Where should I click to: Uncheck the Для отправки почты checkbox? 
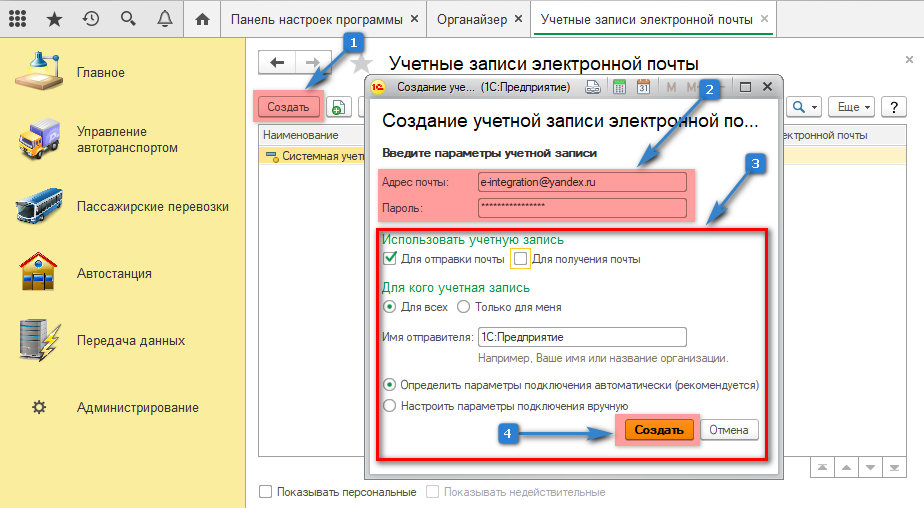tap(391, 259)
